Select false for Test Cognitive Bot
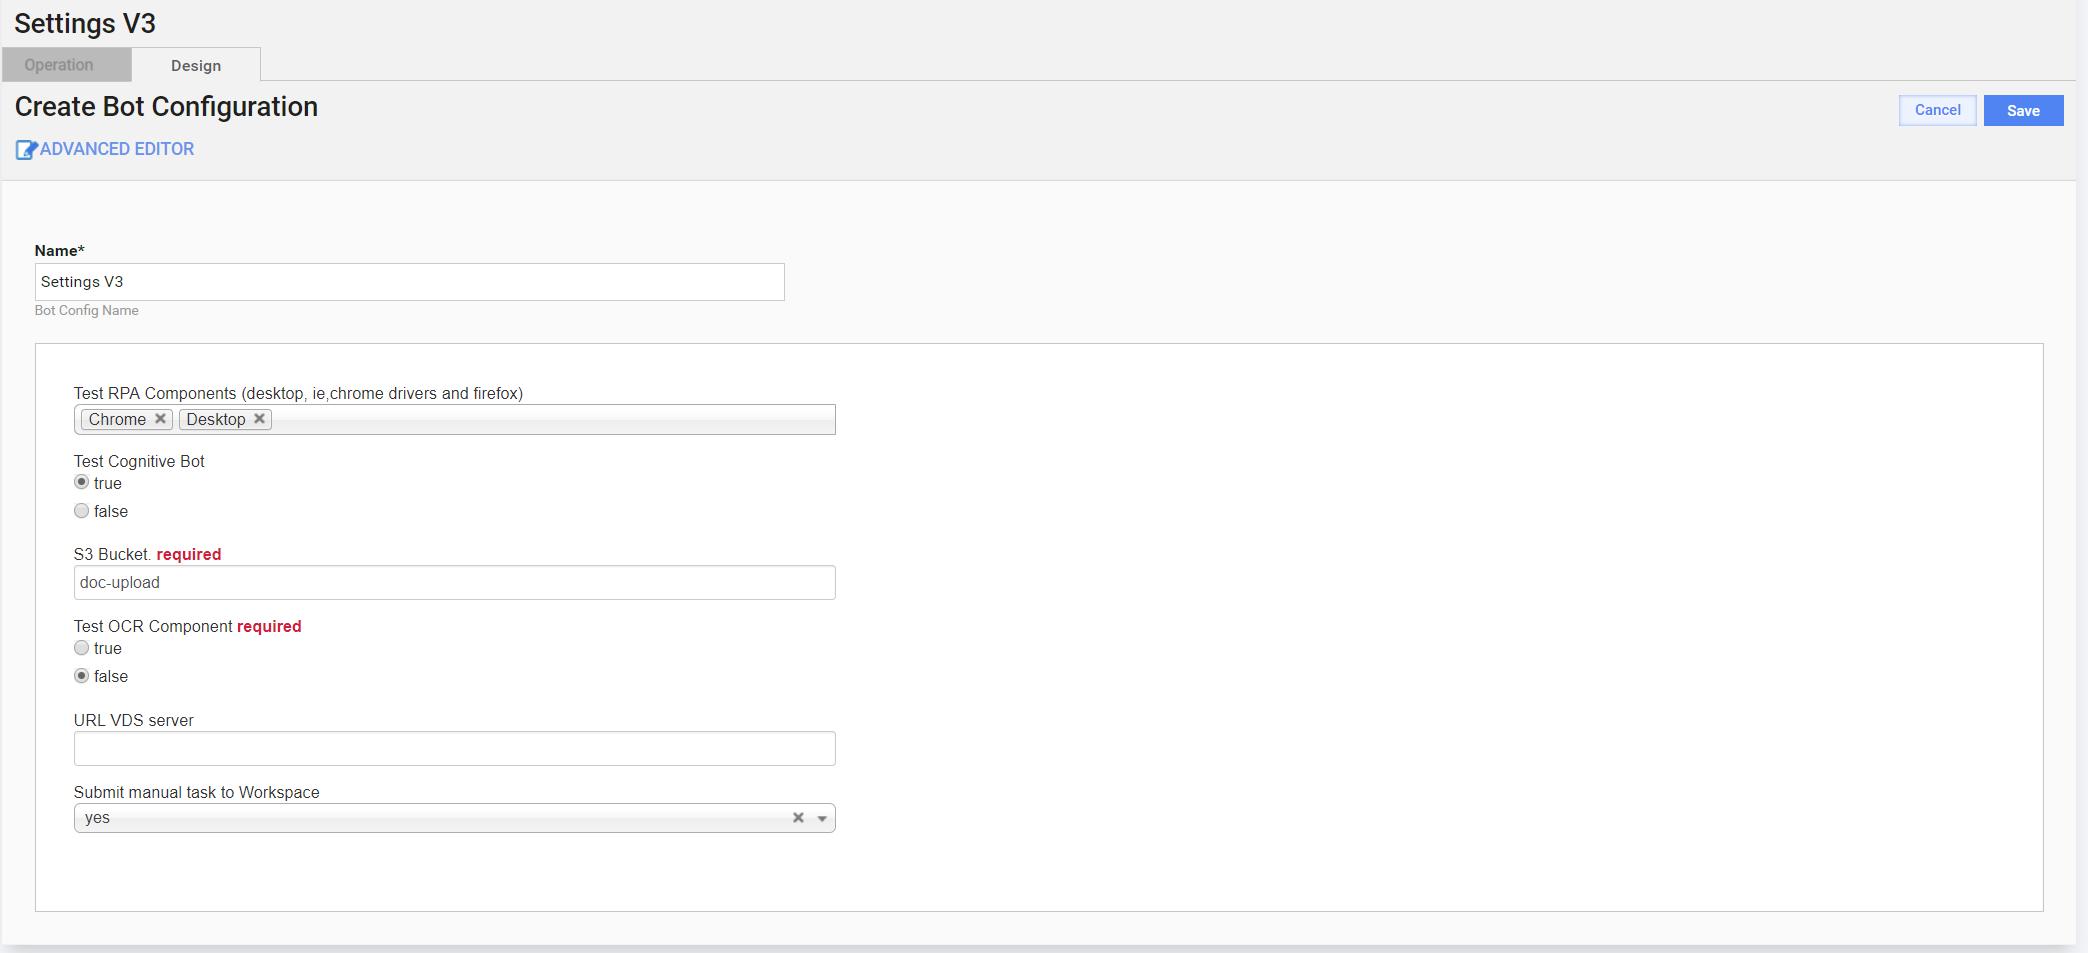This screenshot has height=953, width=2088. click(x=82, y=511)
